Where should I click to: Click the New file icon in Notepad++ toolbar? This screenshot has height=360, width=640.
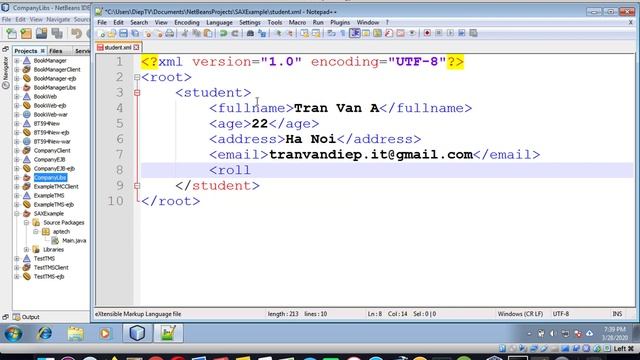point(101,33)
